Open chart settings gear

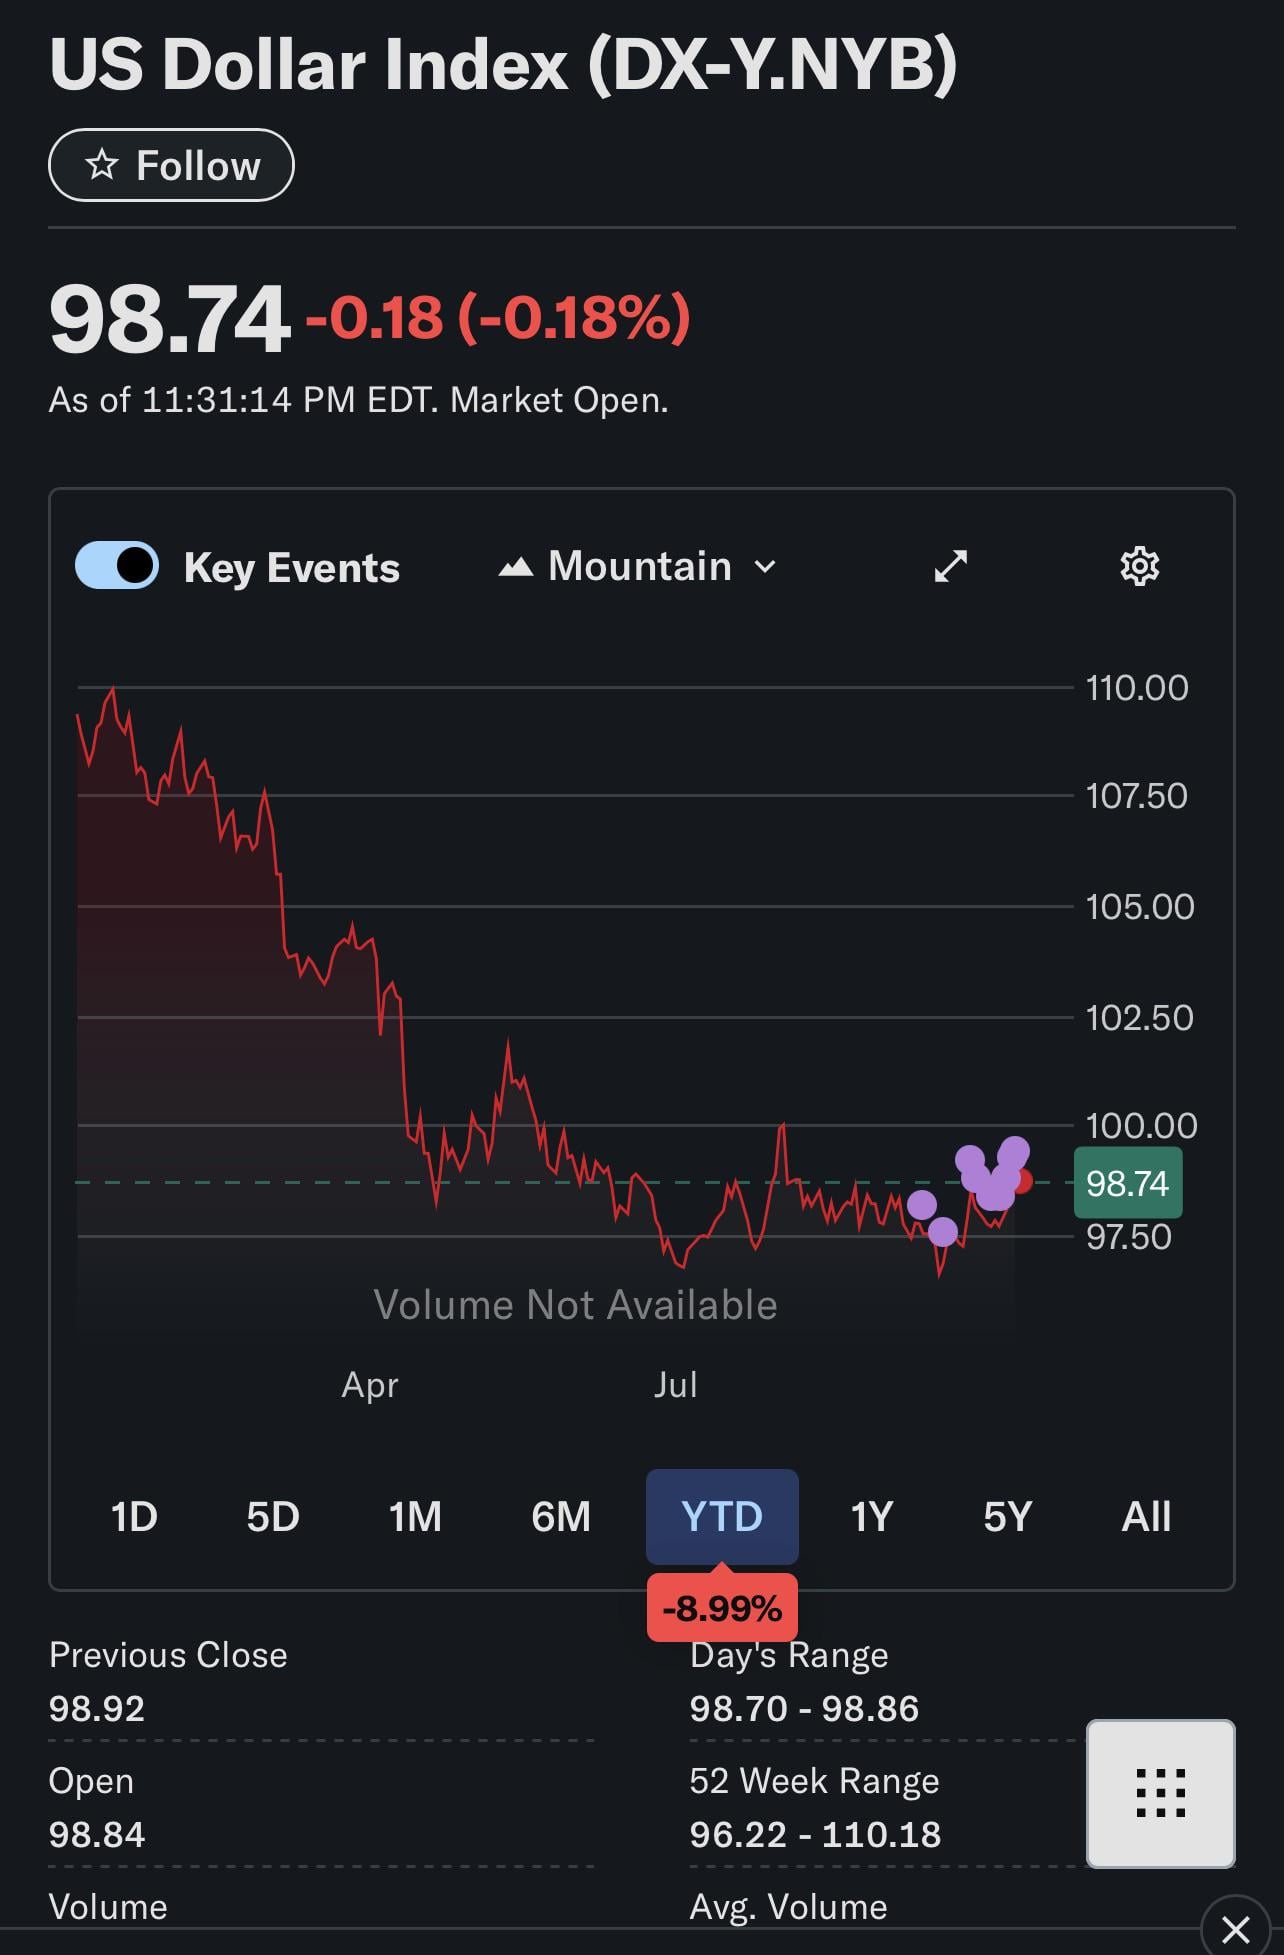pos(1139,566)
